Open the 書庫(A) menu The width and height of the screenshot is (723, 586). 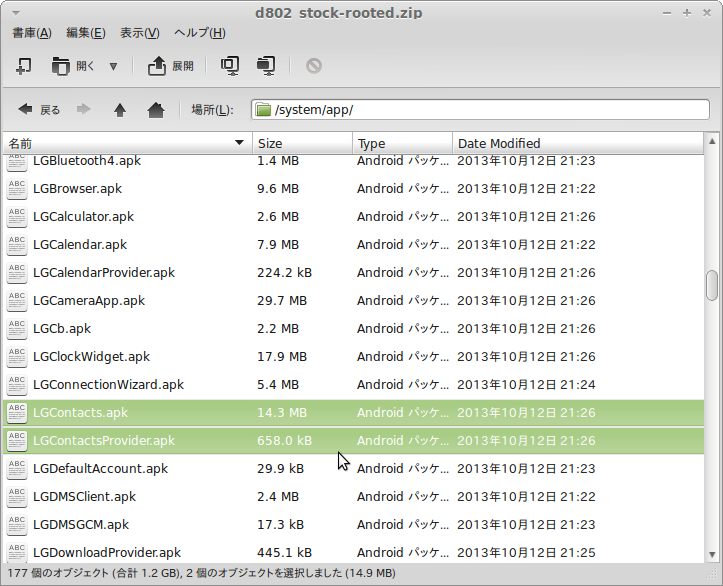click(x=32, y=33)
